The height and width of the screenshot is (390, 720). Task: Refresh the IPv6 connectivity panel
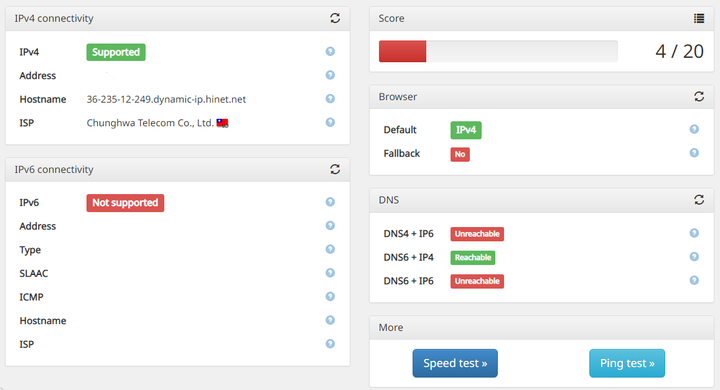[x=335, y=169]
